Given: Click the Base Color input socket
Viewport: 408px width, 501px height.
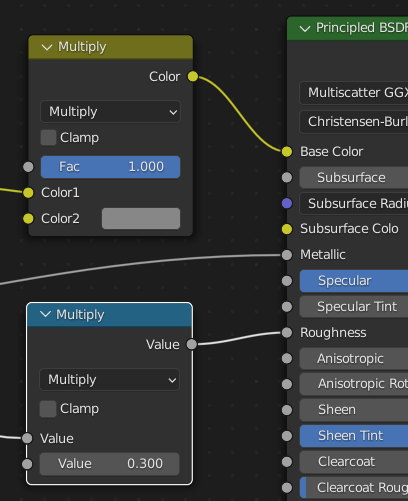Looking at the screenshot, I should [287, 152].
